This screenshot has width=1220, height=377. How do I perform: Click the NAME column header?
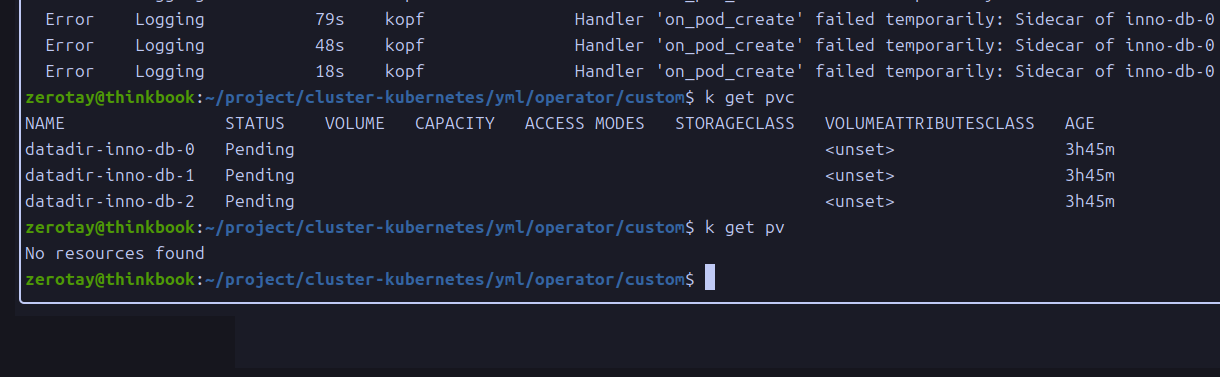[45, 123]
